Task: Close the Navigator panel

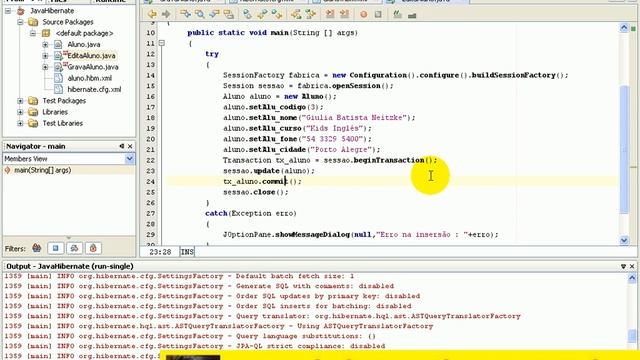Action: tap(130, 146)
